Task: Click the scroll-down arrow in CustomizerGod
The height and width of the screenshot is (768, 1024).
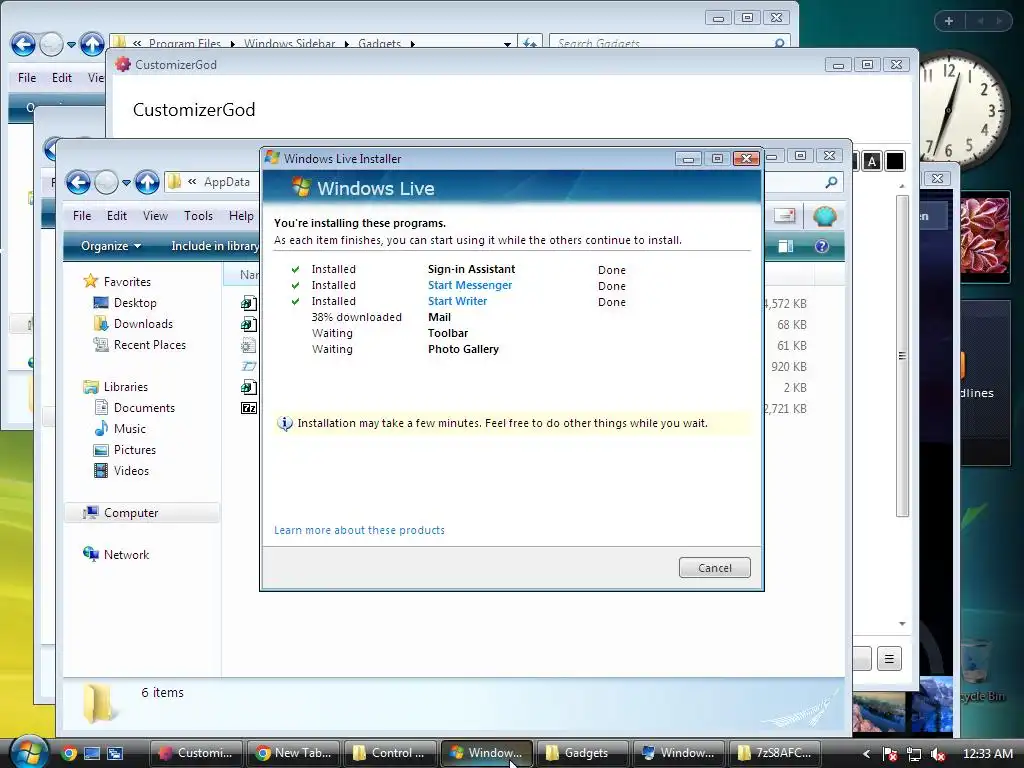Action: click(902, 624)
